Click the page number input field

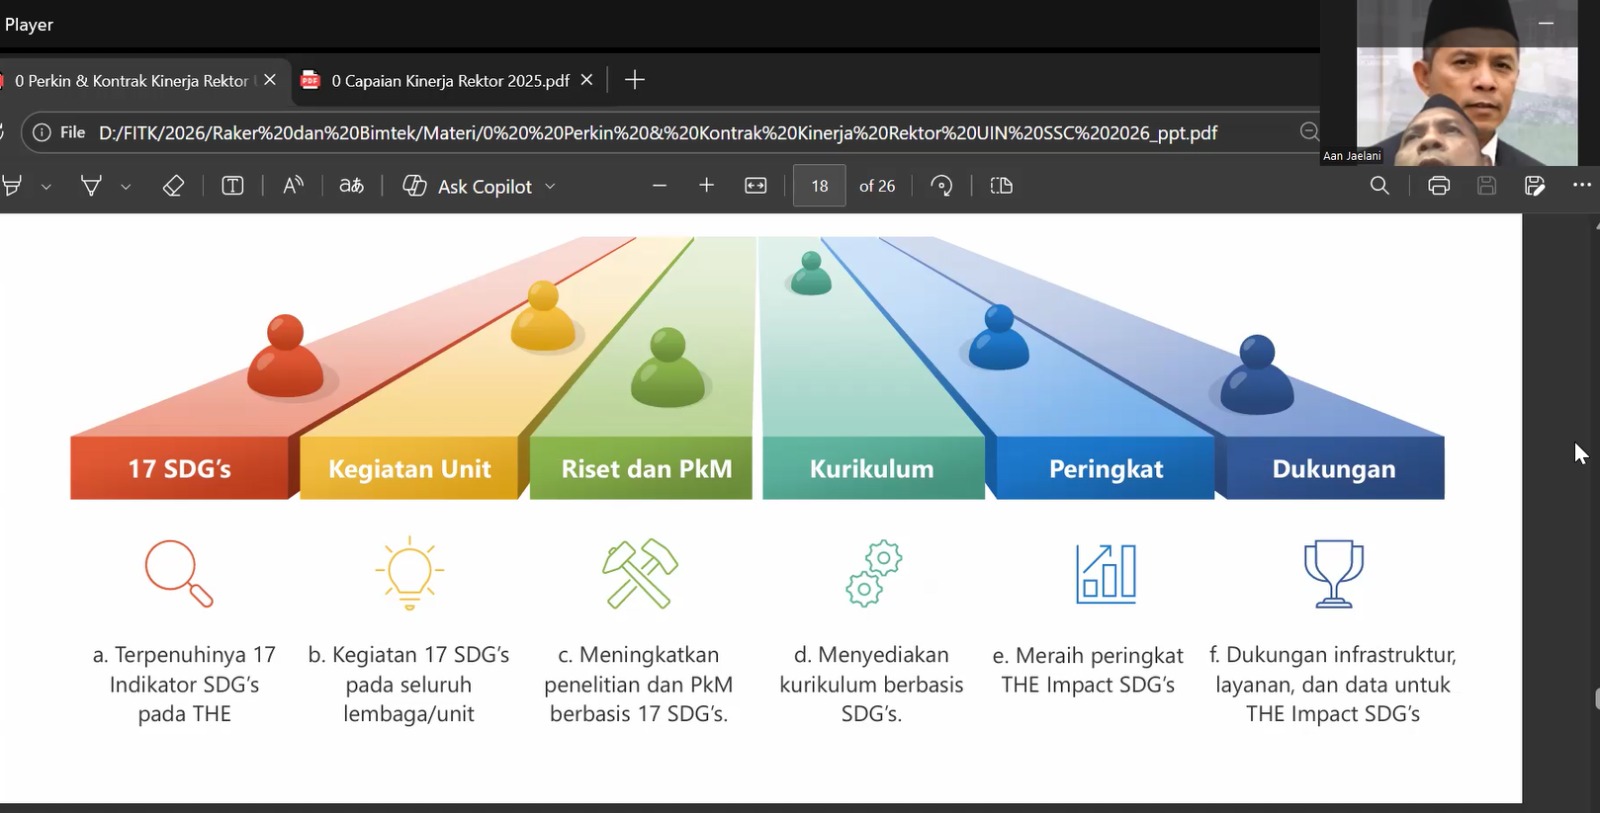[819, 186]
